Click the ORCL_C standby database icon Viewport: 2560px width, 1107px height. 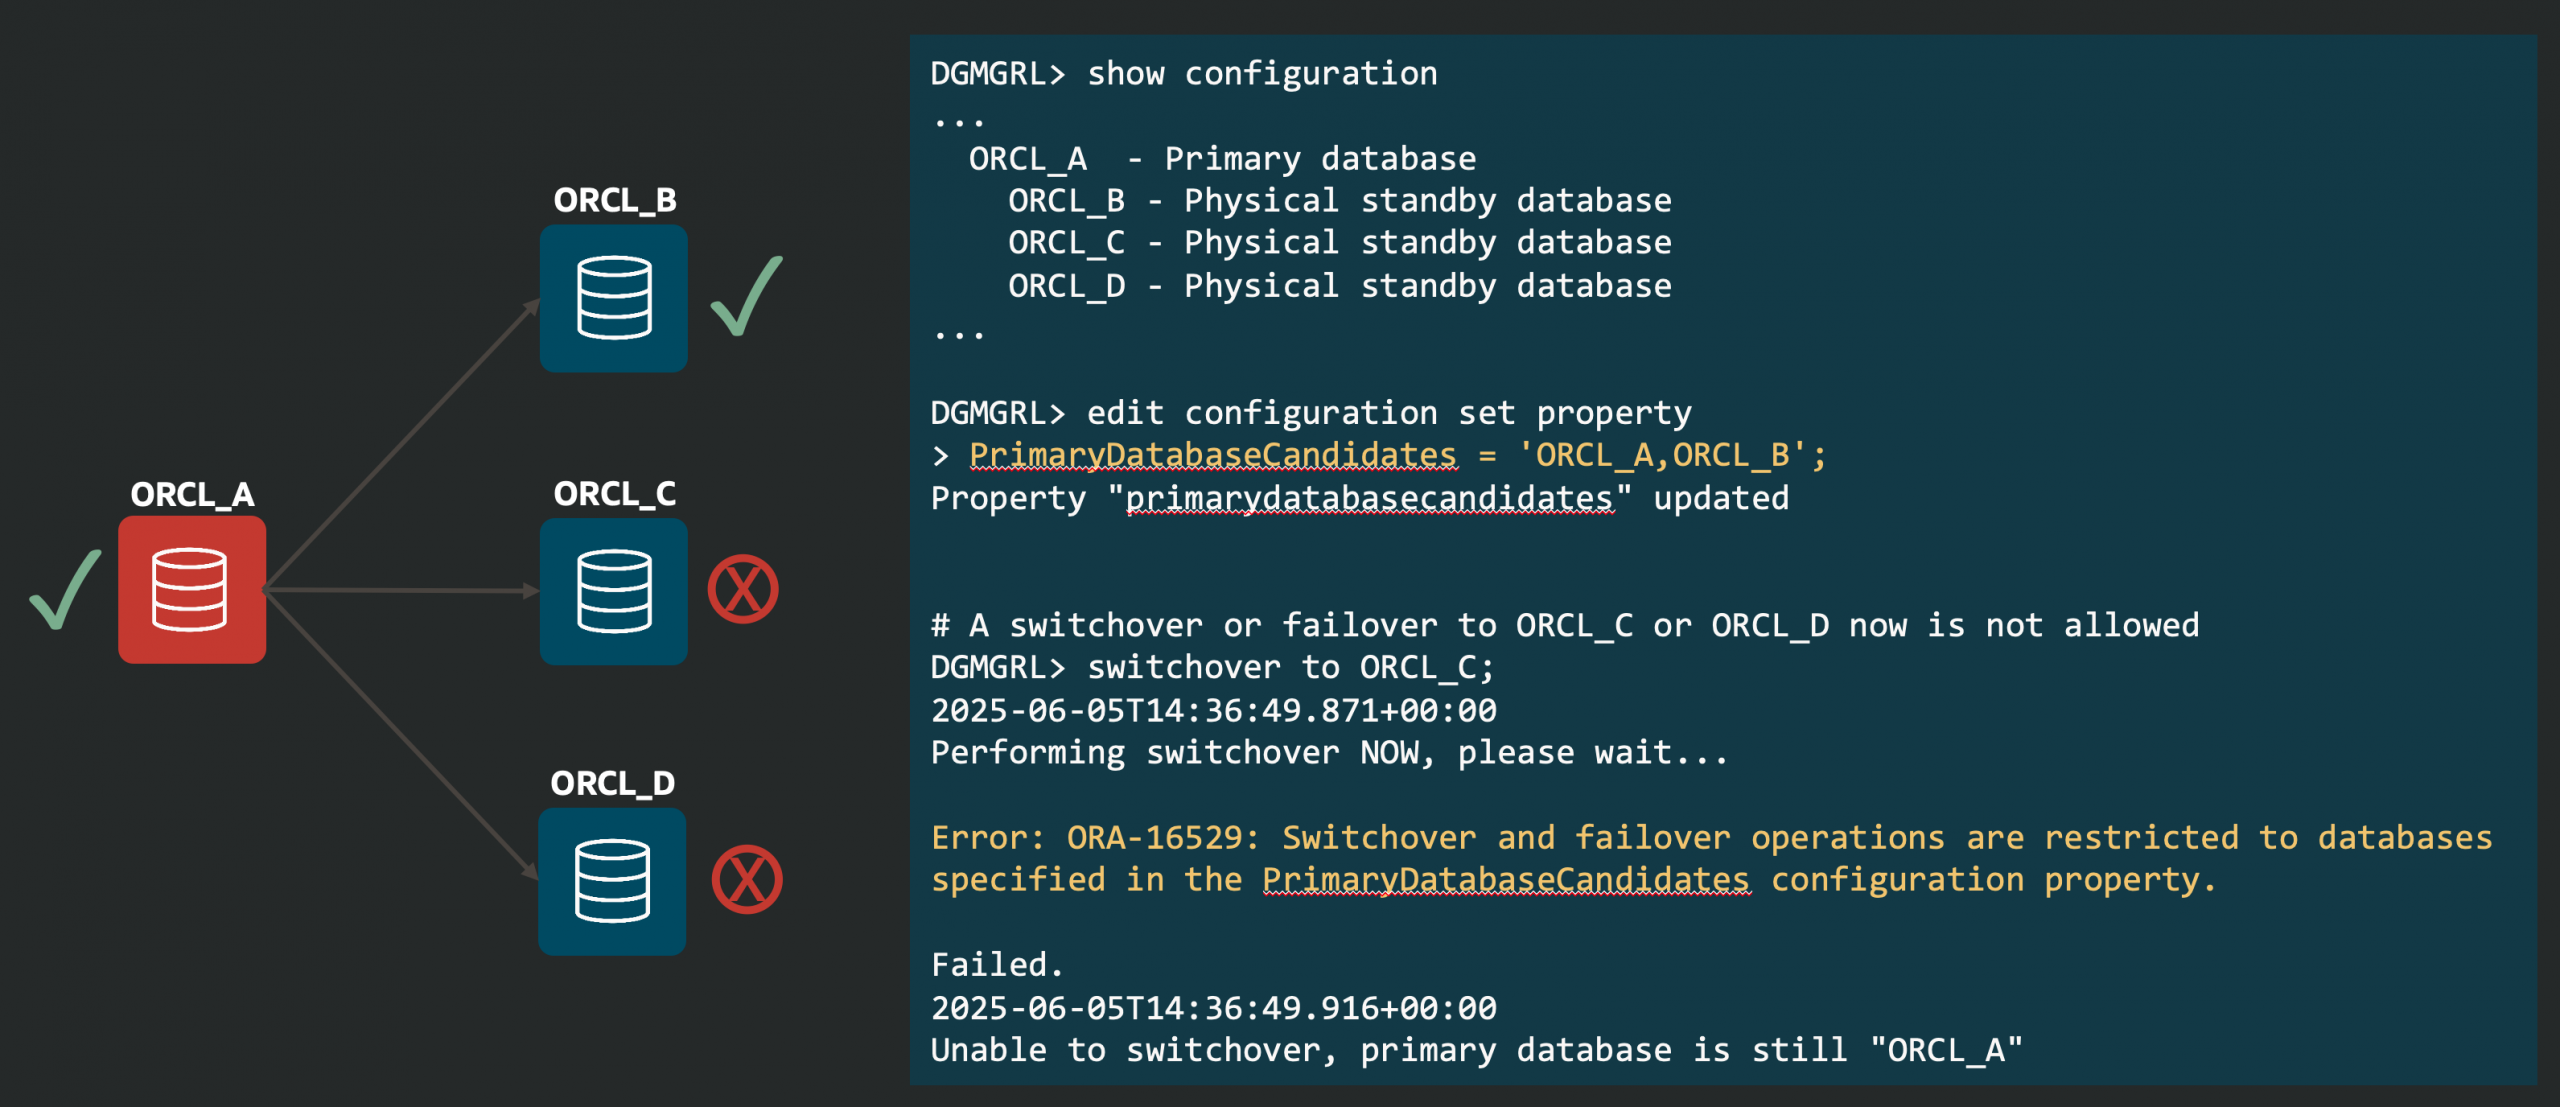(x=613, y=591)
